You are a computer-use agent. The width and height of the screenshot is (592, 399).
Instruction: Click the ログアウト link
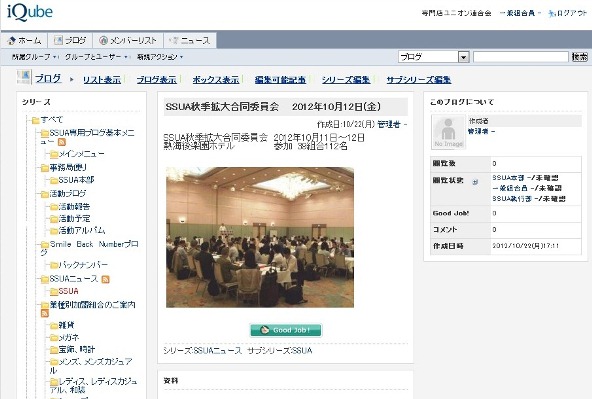tap(572, 13)
